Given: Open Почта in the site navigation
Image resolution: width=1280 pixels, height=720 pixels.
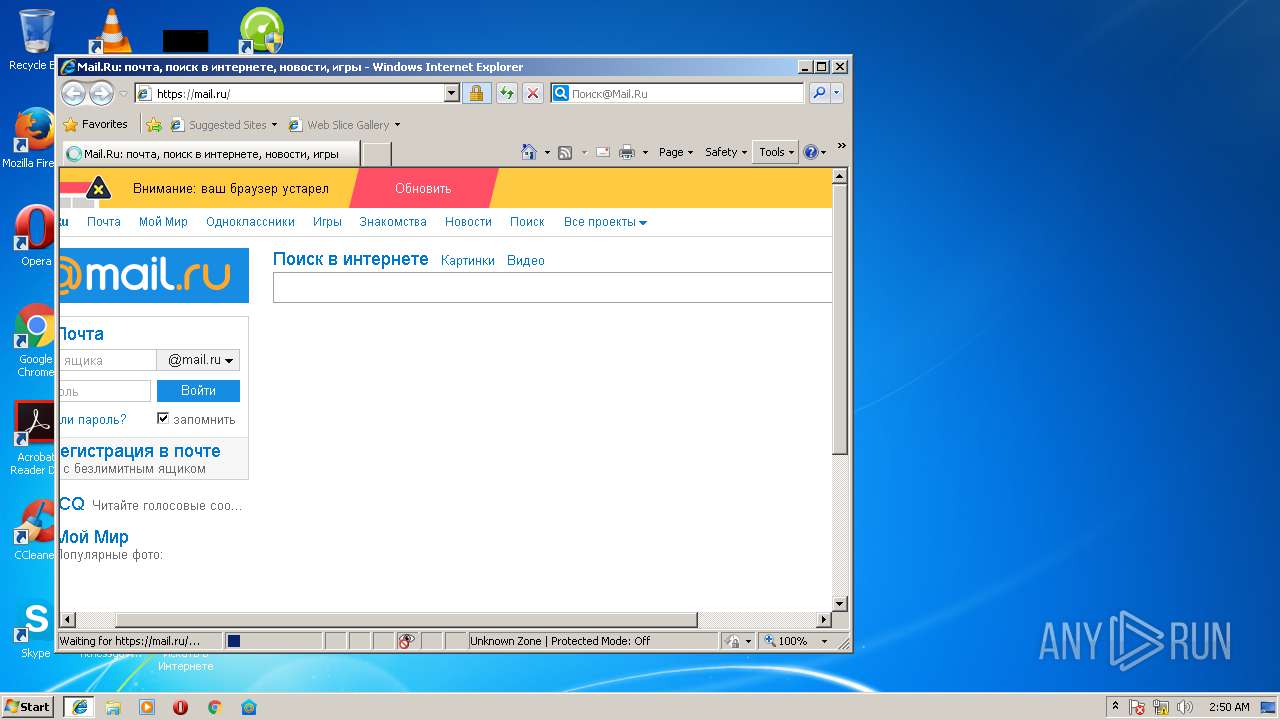Looking at the screenshot, I should (x=103, y=222).
